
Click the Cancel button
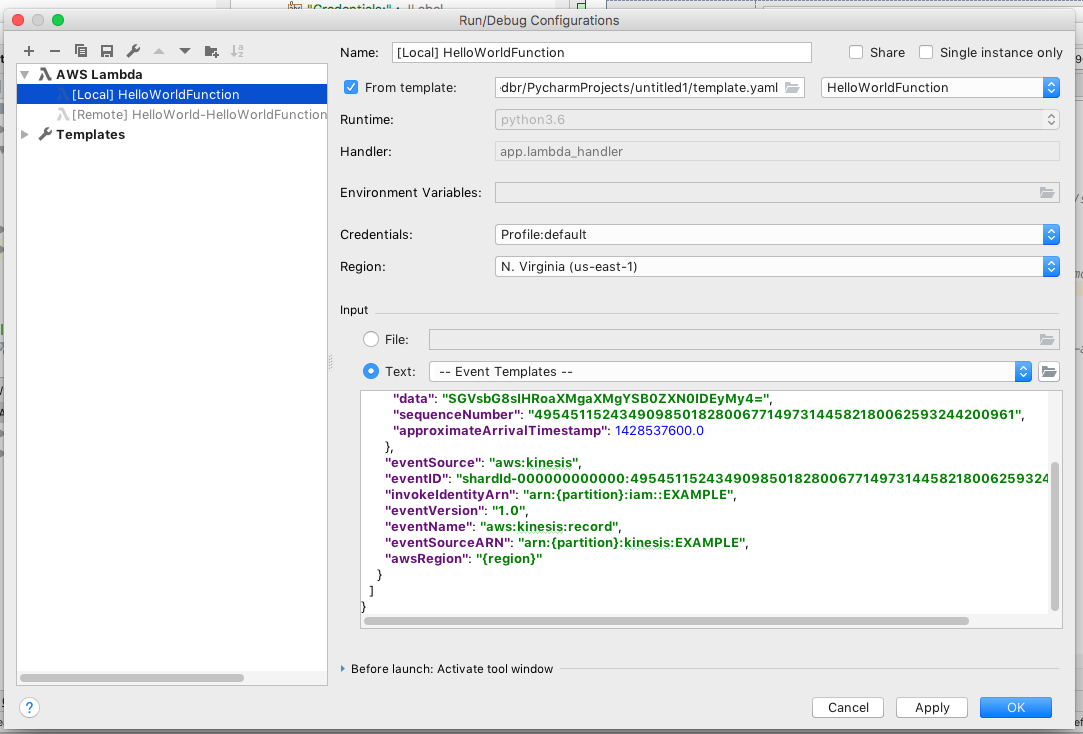point(847,707)
